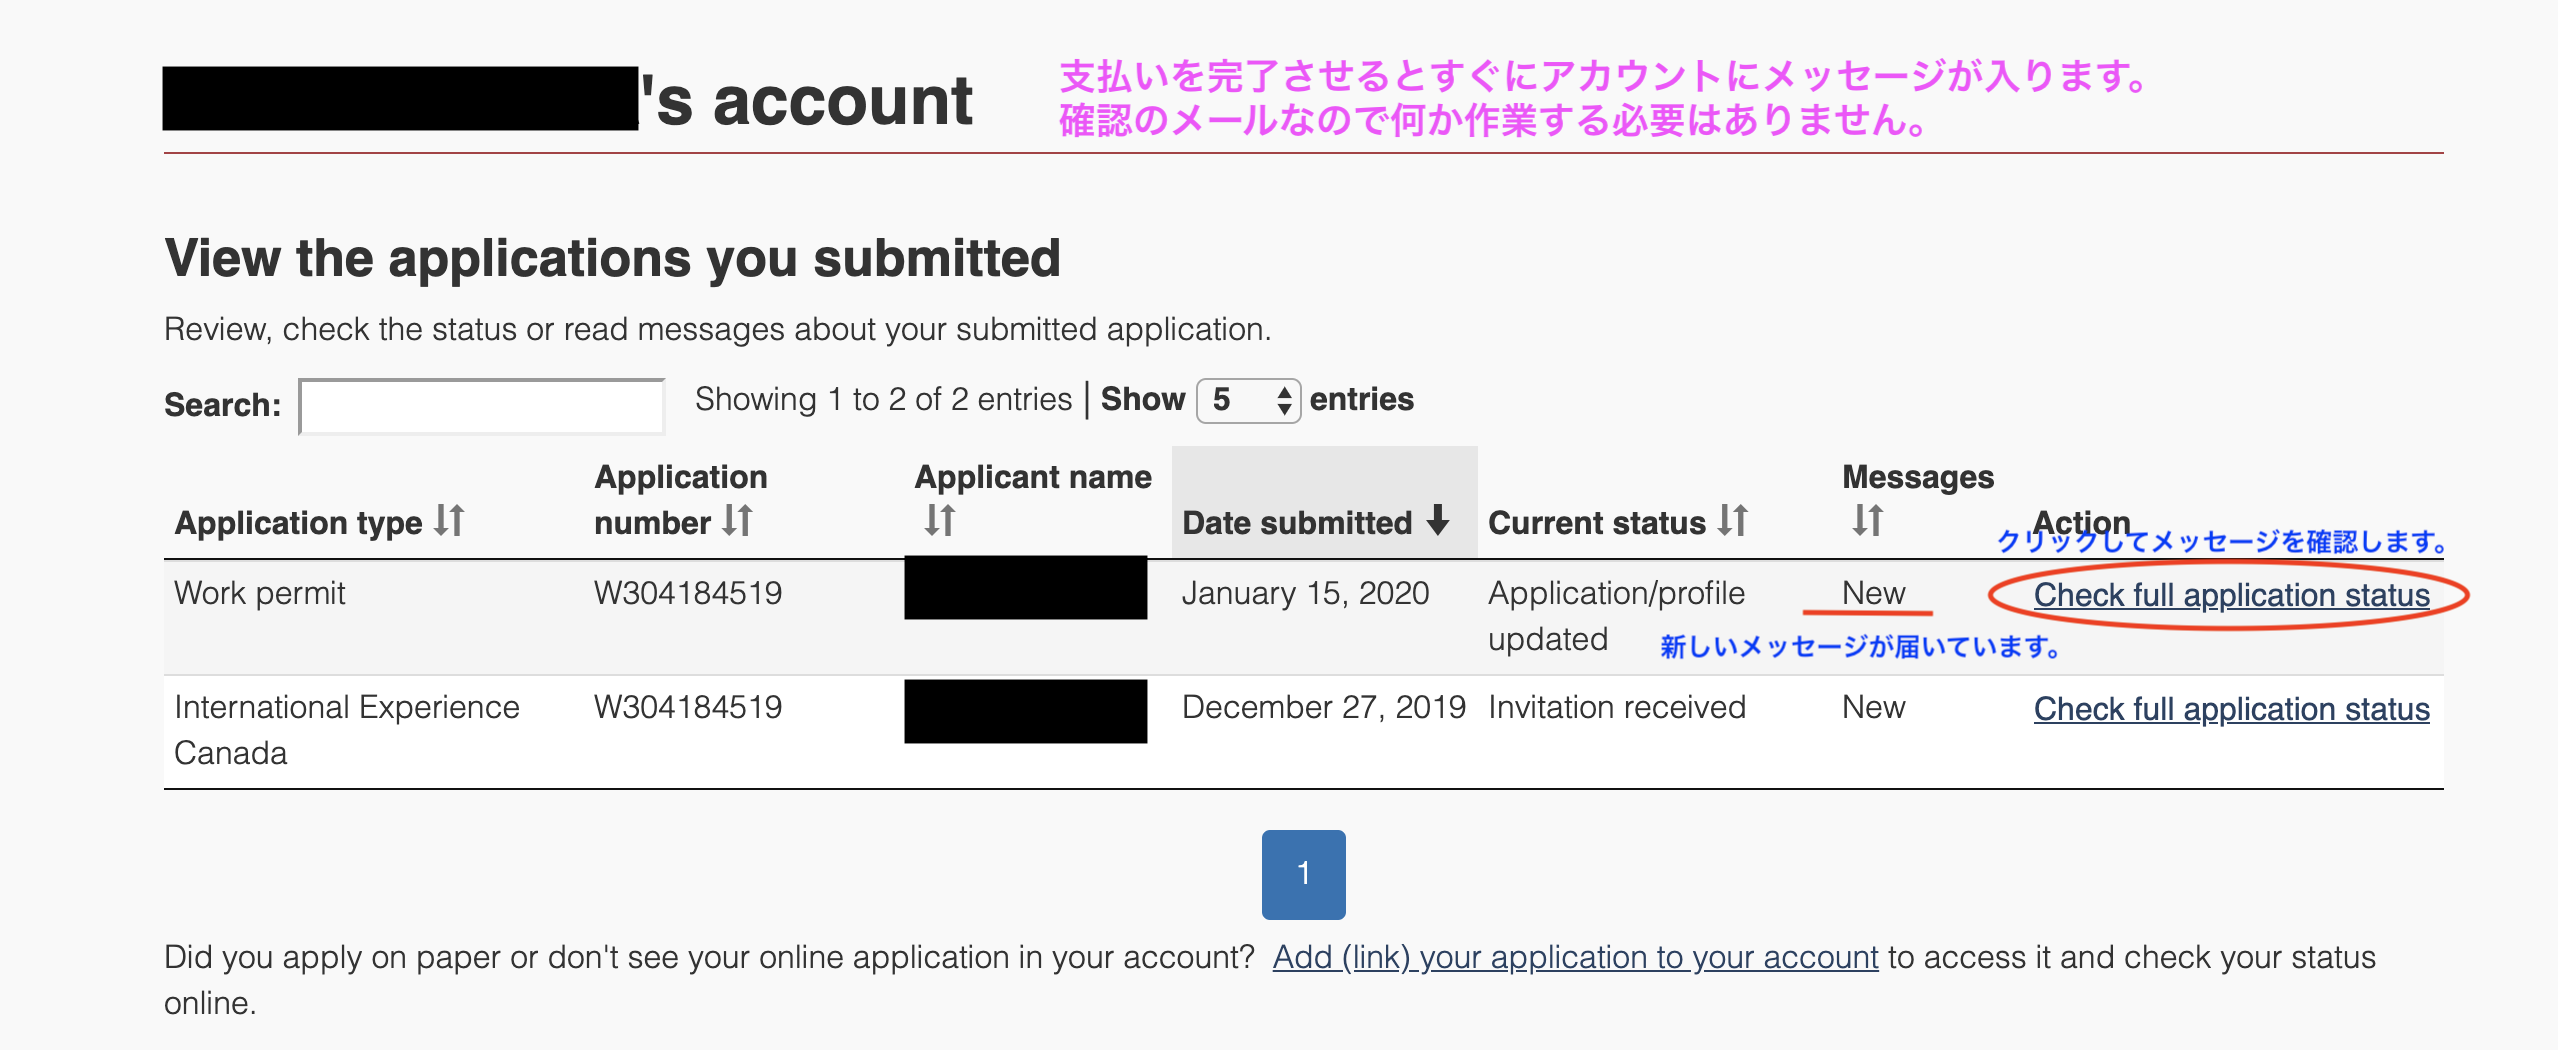Screen dimensions: 2558x1050
Task: Click the New message indicator for Work permit
Action: coord(1873,593)
